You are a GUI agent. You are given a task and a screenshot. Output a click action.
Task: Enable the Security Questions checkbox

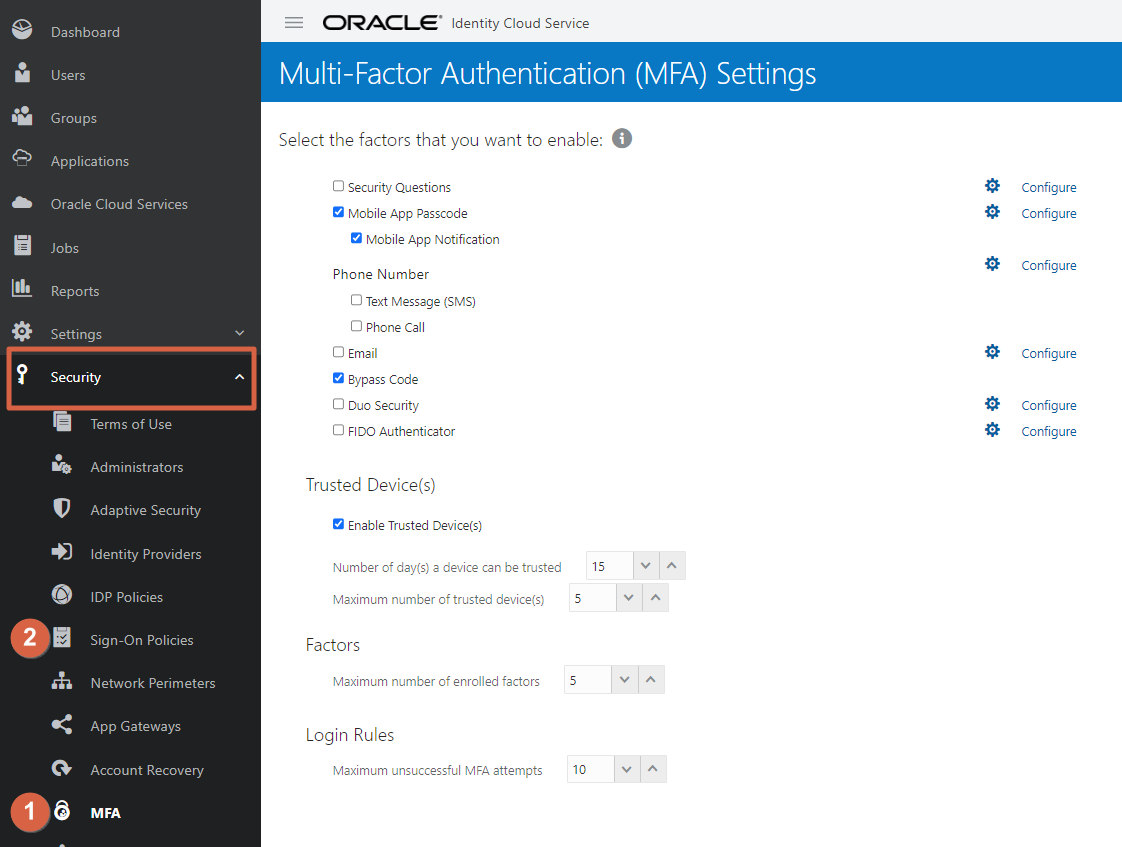(338, 186)
